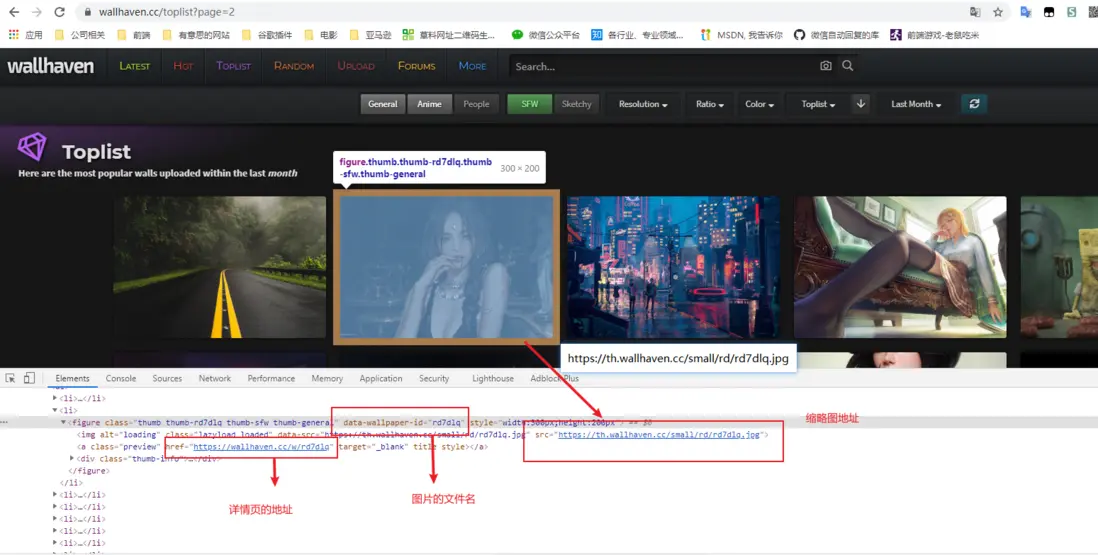
Task: Open the highlighted rd7dlq woman wallpaper thumbnail
Action: tap(446, 267)
